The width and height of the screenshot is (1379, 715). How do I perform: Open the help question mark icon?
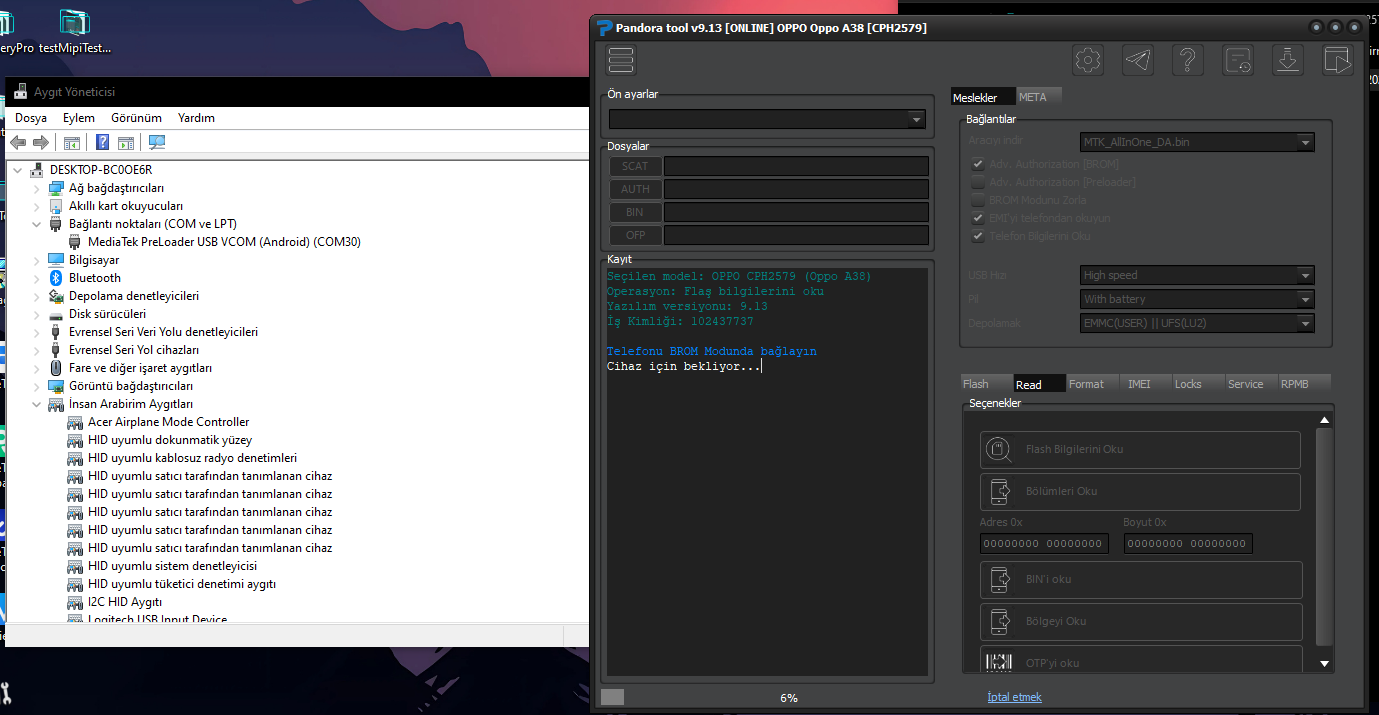coord(1188,60)
